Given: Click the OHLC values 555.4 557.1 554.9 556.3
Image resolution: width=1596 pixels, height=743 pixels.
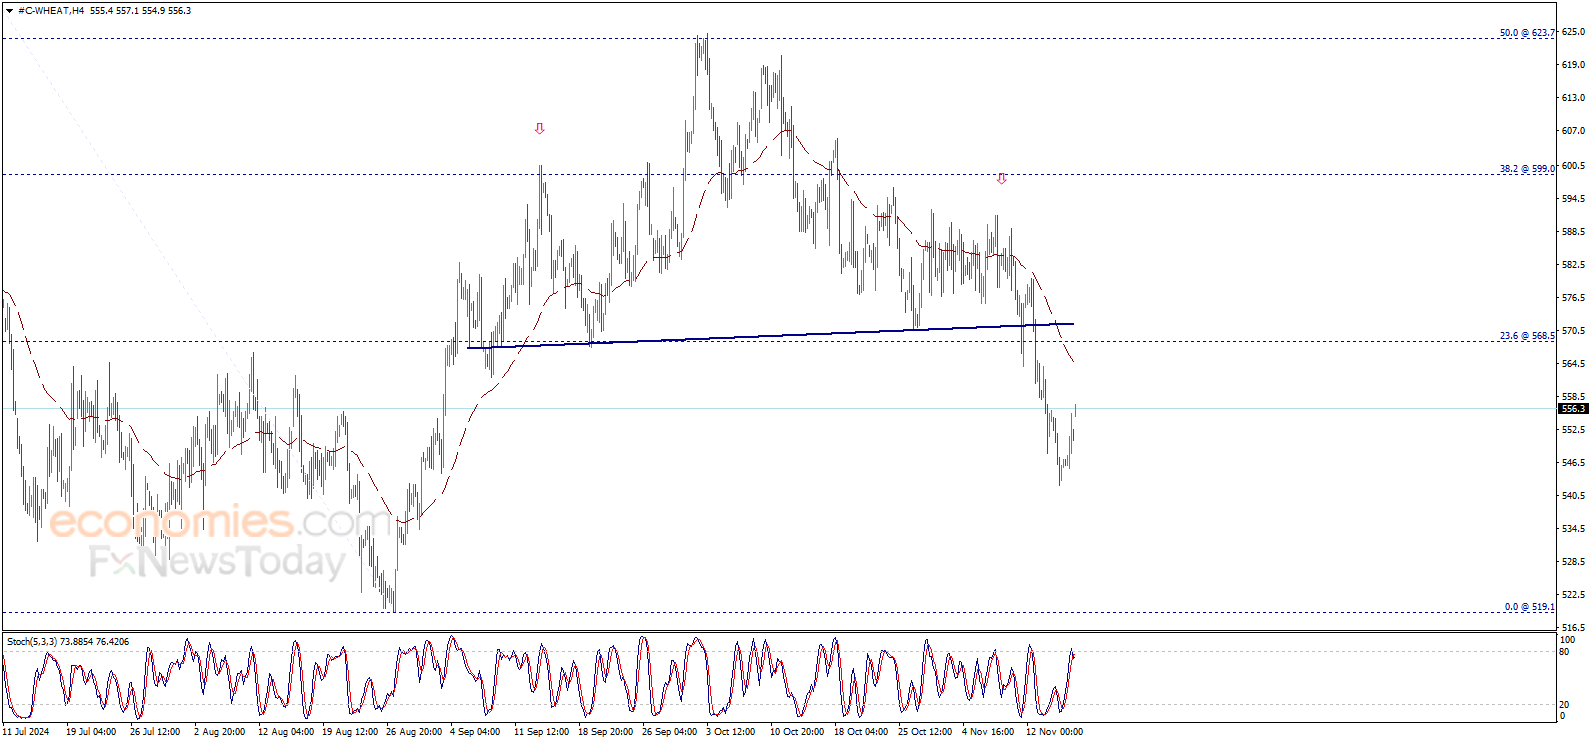Looking at the screenshot, I should click(x=140, y=11).
